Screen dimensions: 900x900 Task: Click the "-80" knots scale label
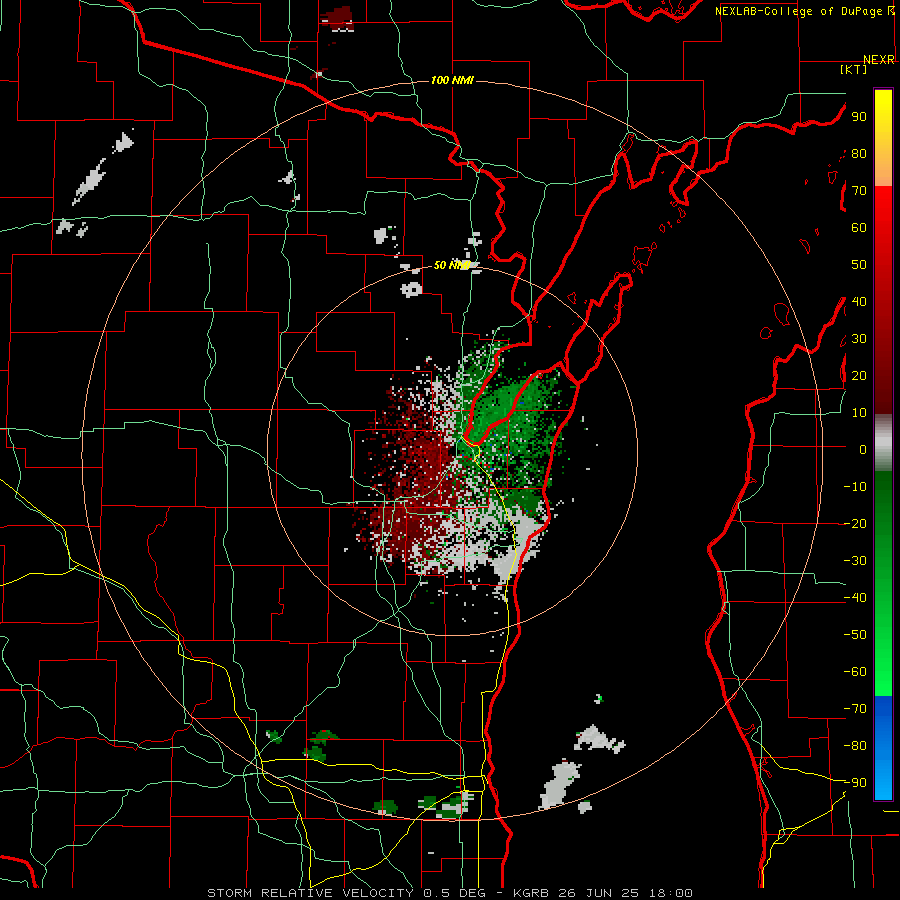pyautogui.click(x=855, y=746)
